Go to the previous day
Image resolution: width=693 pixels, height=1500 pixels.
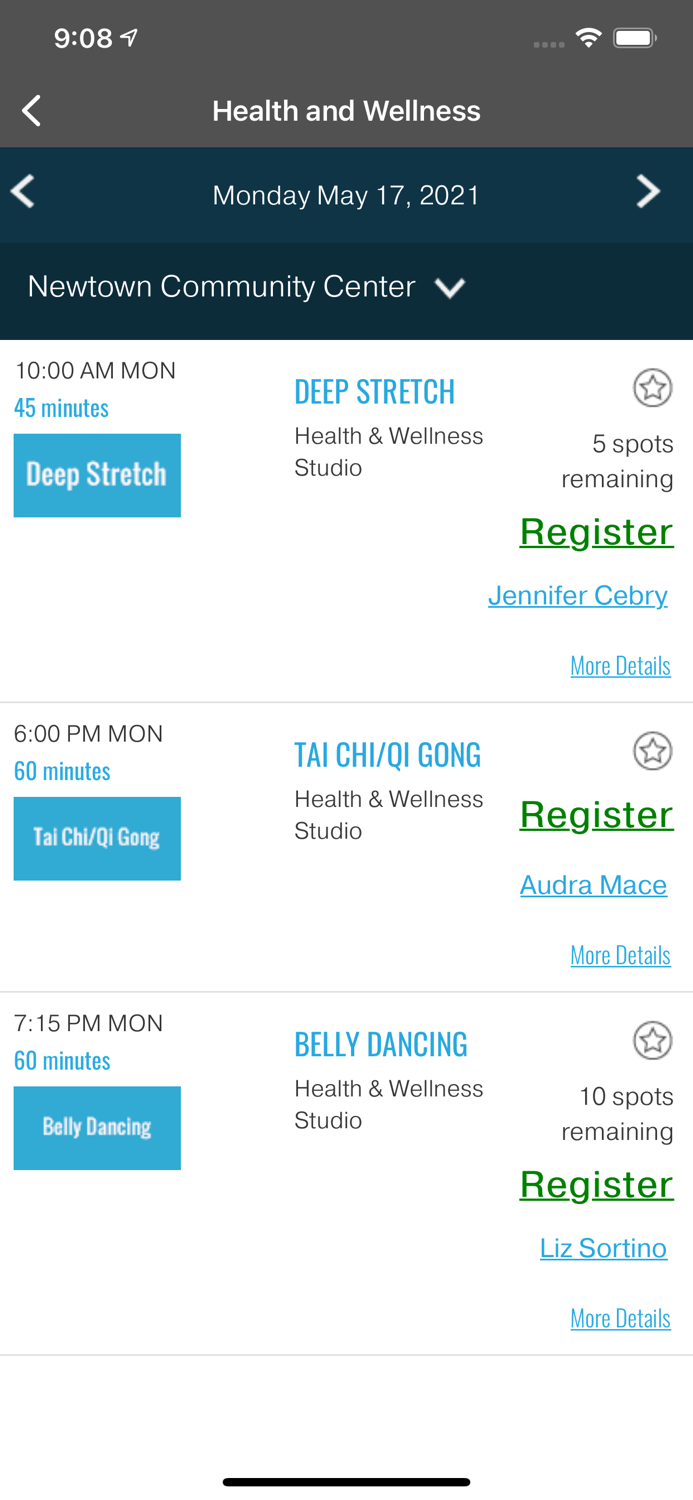pos(24,192)
